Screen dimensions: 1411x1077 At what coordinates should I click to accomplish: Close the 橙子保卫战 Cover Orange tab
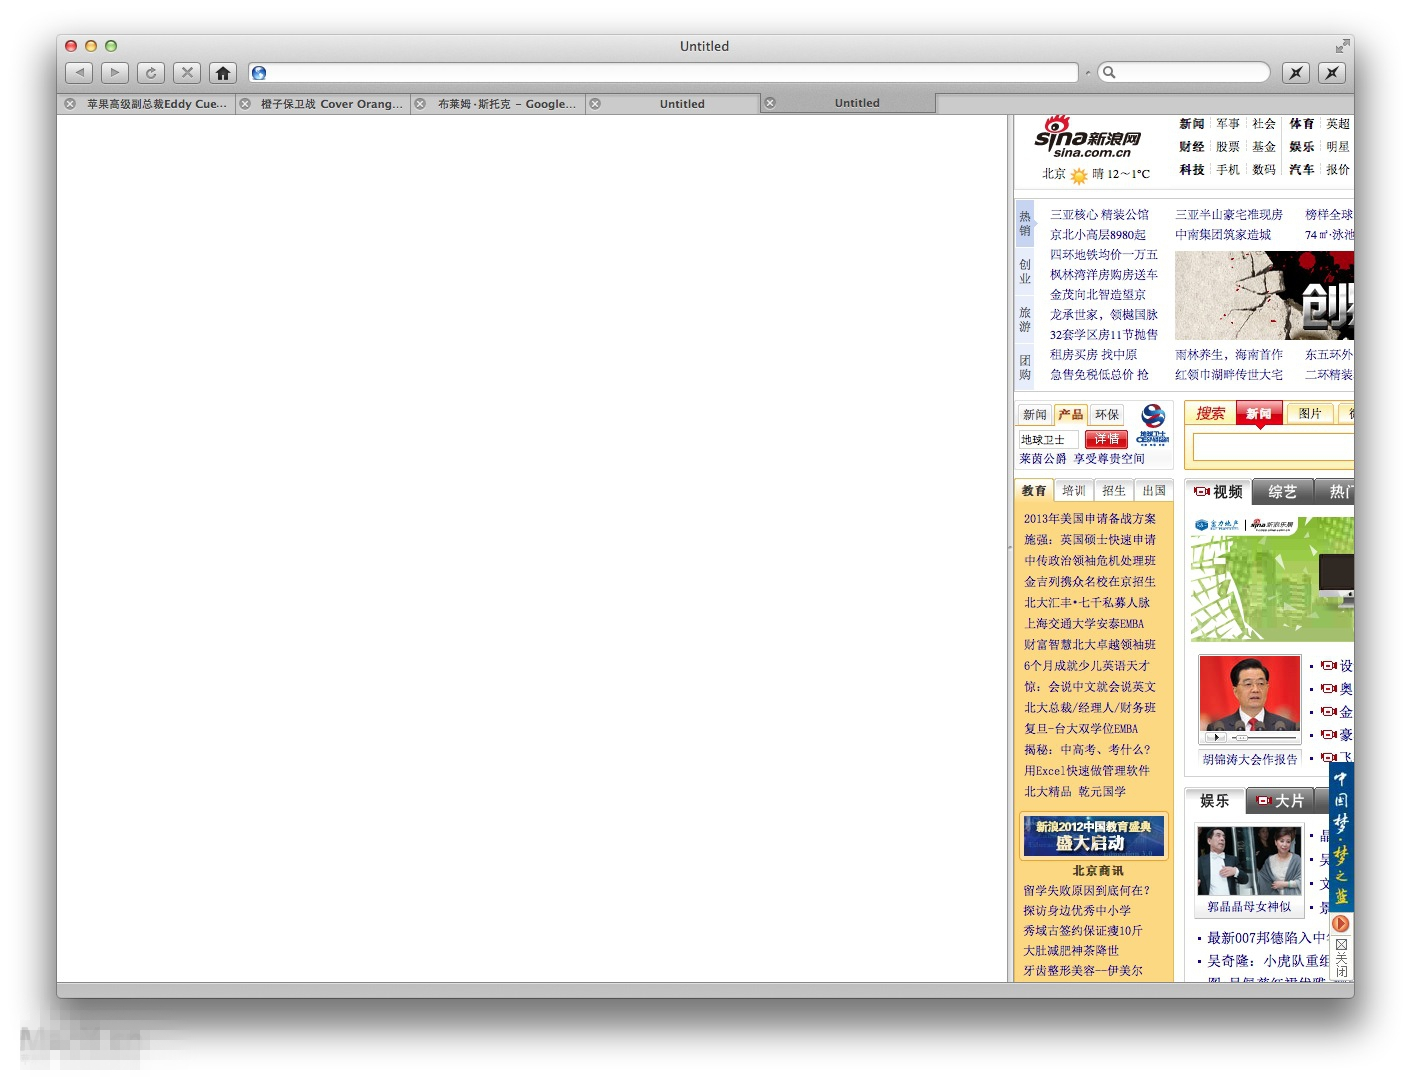245,103
